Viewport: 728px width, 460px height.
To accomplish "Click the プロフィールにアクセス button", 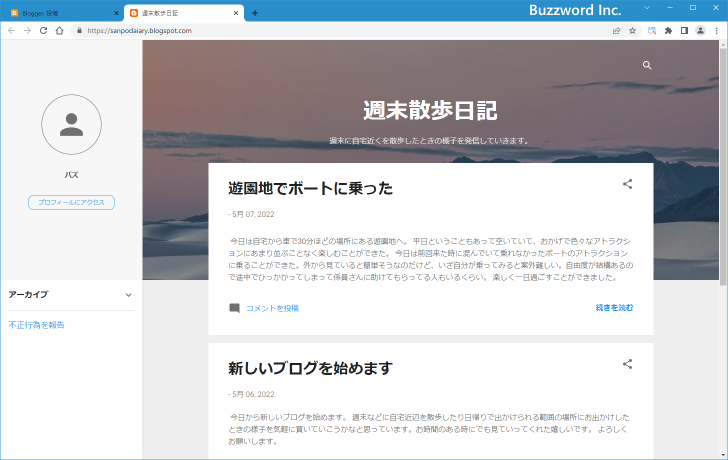I will (72, 202).
